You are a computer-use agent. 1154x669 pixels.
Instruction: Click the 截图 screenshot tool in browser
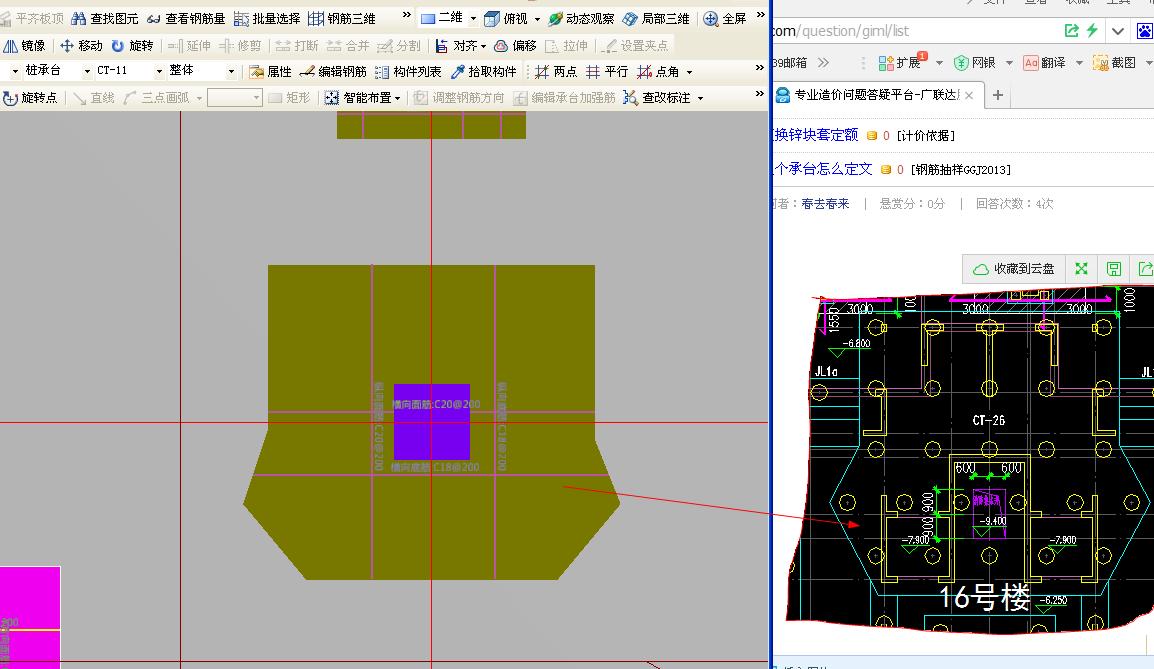point(1115,63)
